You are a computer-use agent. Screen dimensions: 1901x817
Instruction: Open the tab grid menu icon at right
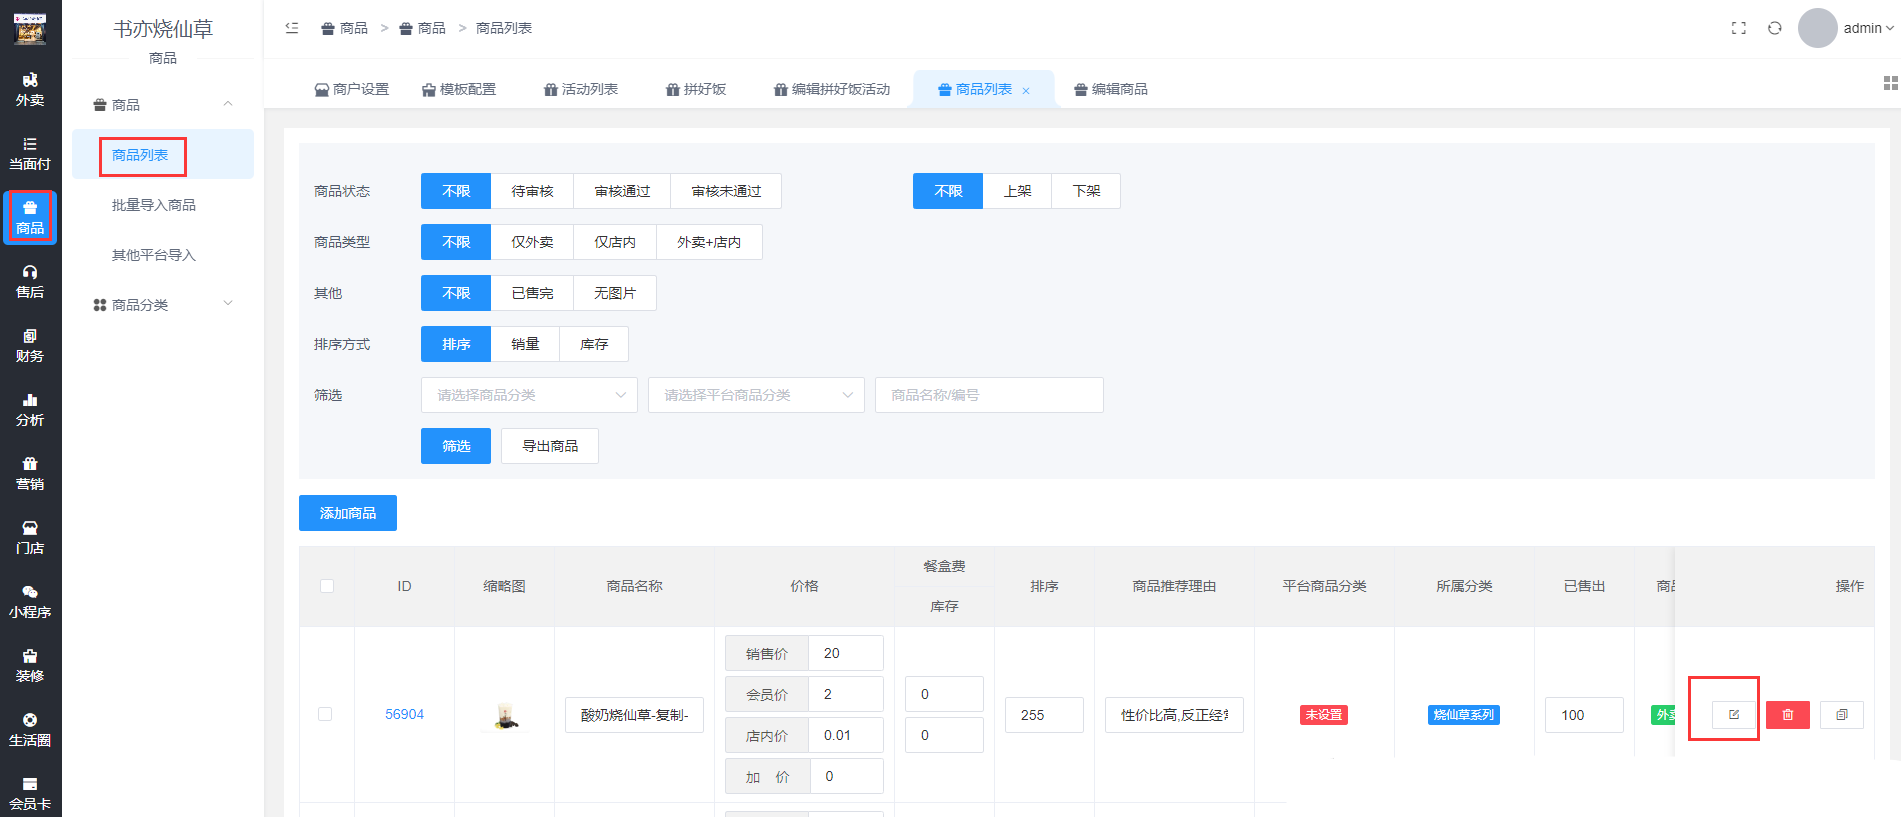click(x=1891, y=83)
